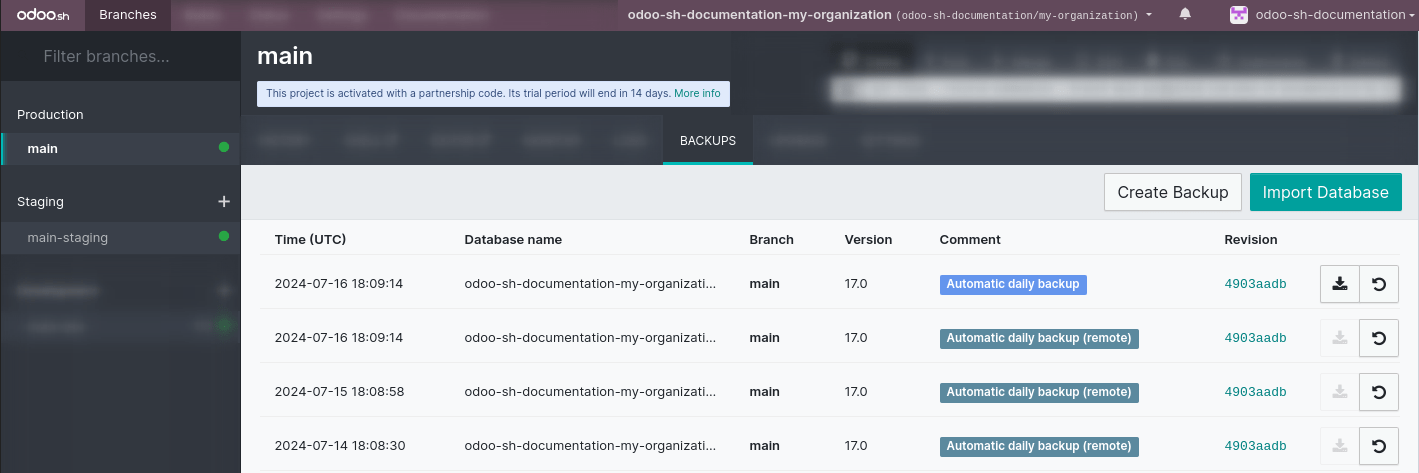
Task: Open the More info link
Action: 697,93
